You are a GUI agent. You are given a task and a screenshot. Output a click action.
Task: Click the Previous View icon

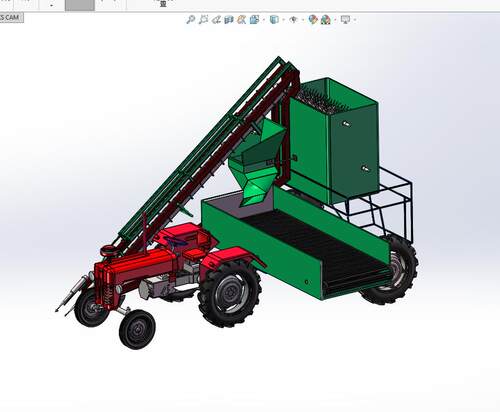(x=216, y=20)
